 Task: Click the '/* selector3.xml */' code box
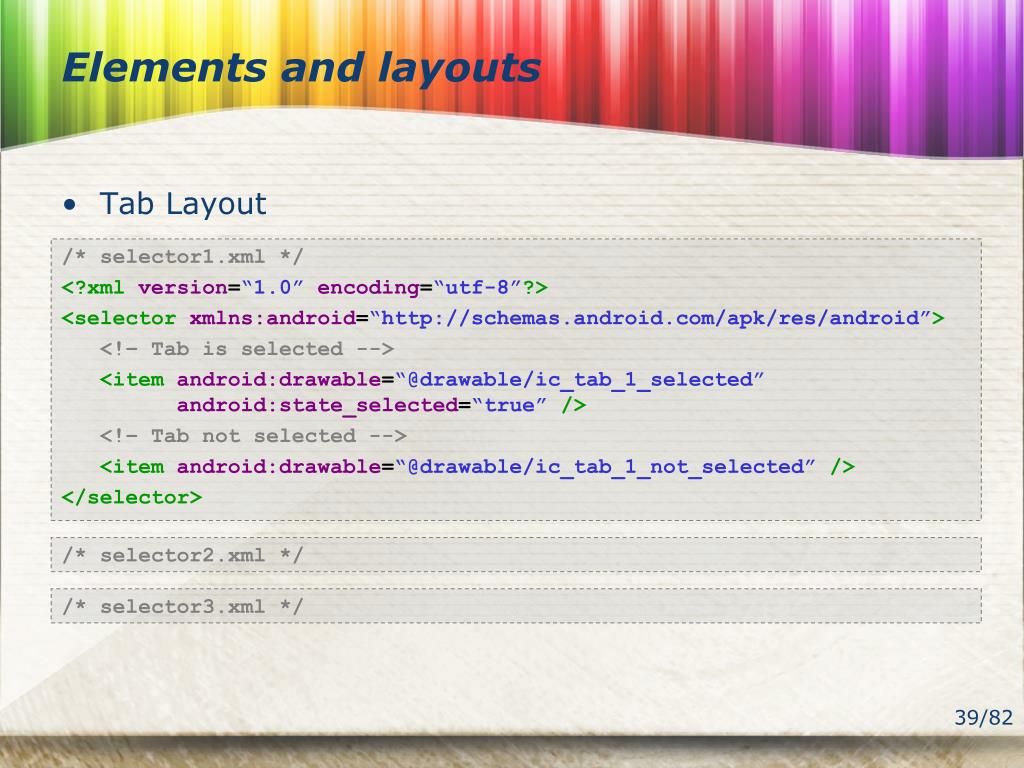click(516, 606)
